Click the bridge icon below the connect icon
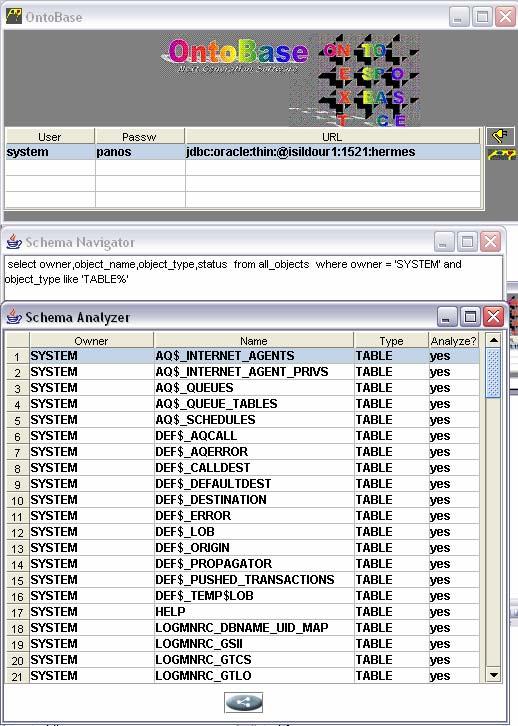518x726 pixels. (502, 155)
